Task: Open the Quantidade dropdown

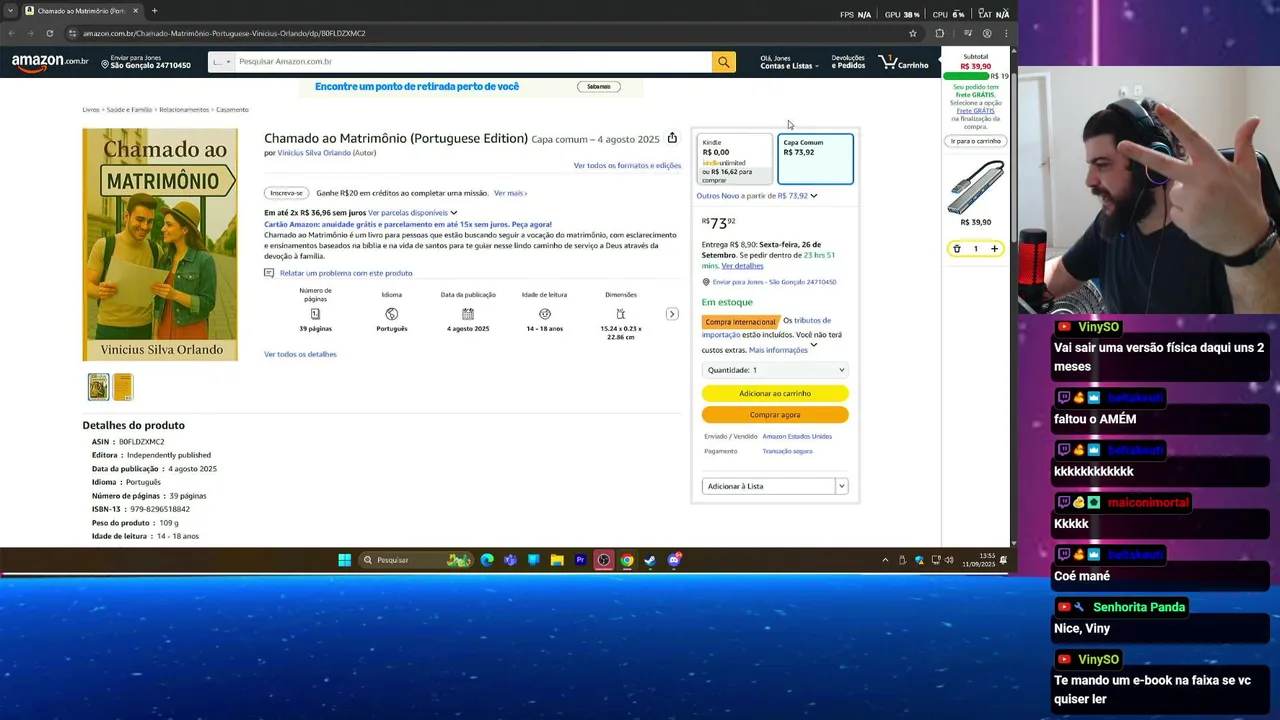Action: point(775,370)
